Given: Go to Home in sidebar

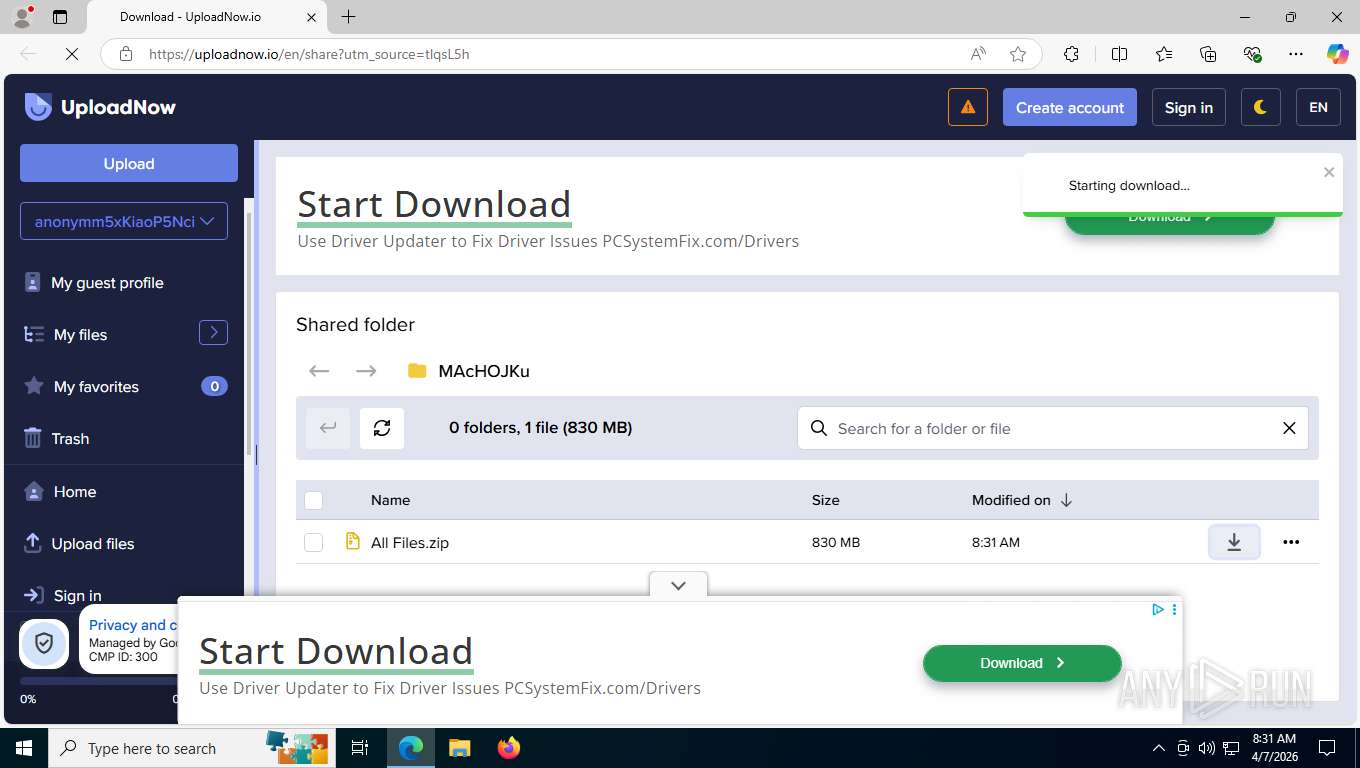Looking at the screenshot, I should [60, 492].
